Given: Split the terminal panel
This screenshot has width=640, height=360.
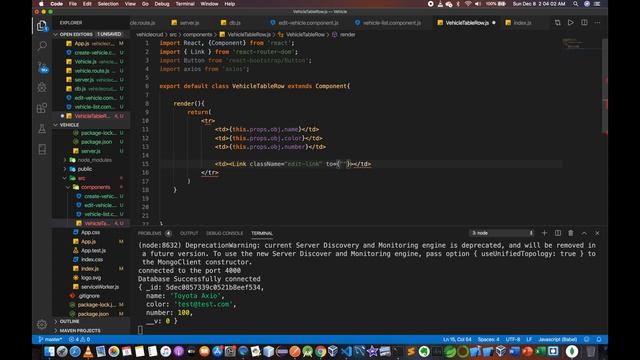Looking at the screenshot, I should click(x=558, y=233).
